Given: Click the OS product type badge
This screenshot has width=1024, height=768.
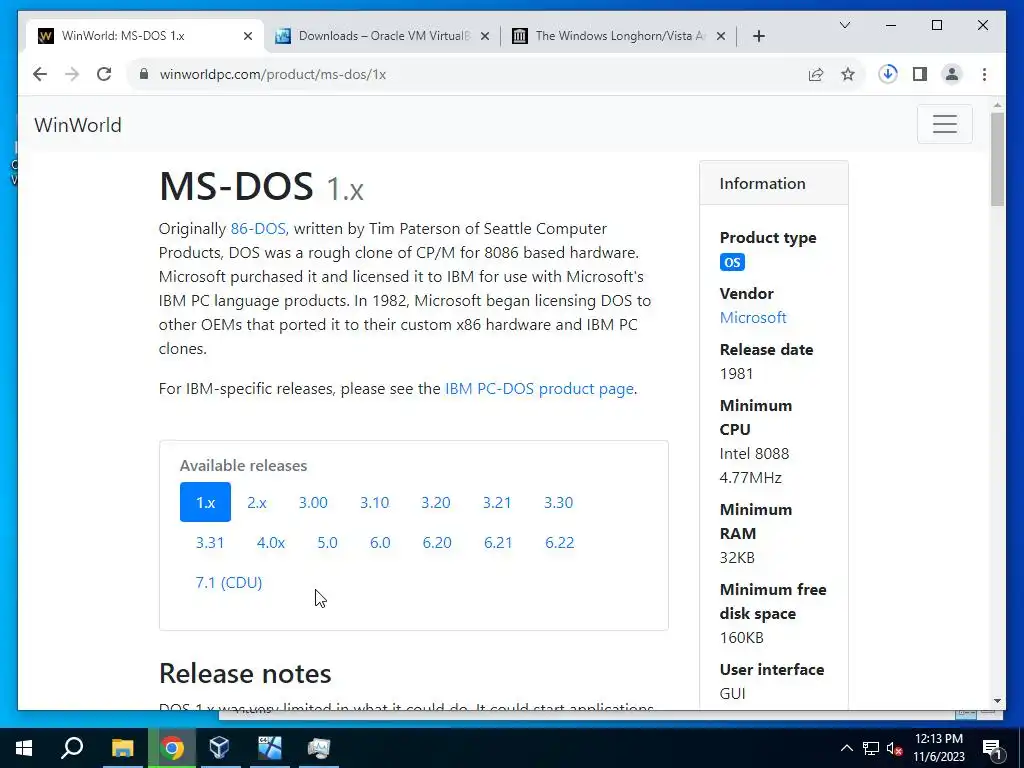Looking at the screenshot, I should [732, 262].
